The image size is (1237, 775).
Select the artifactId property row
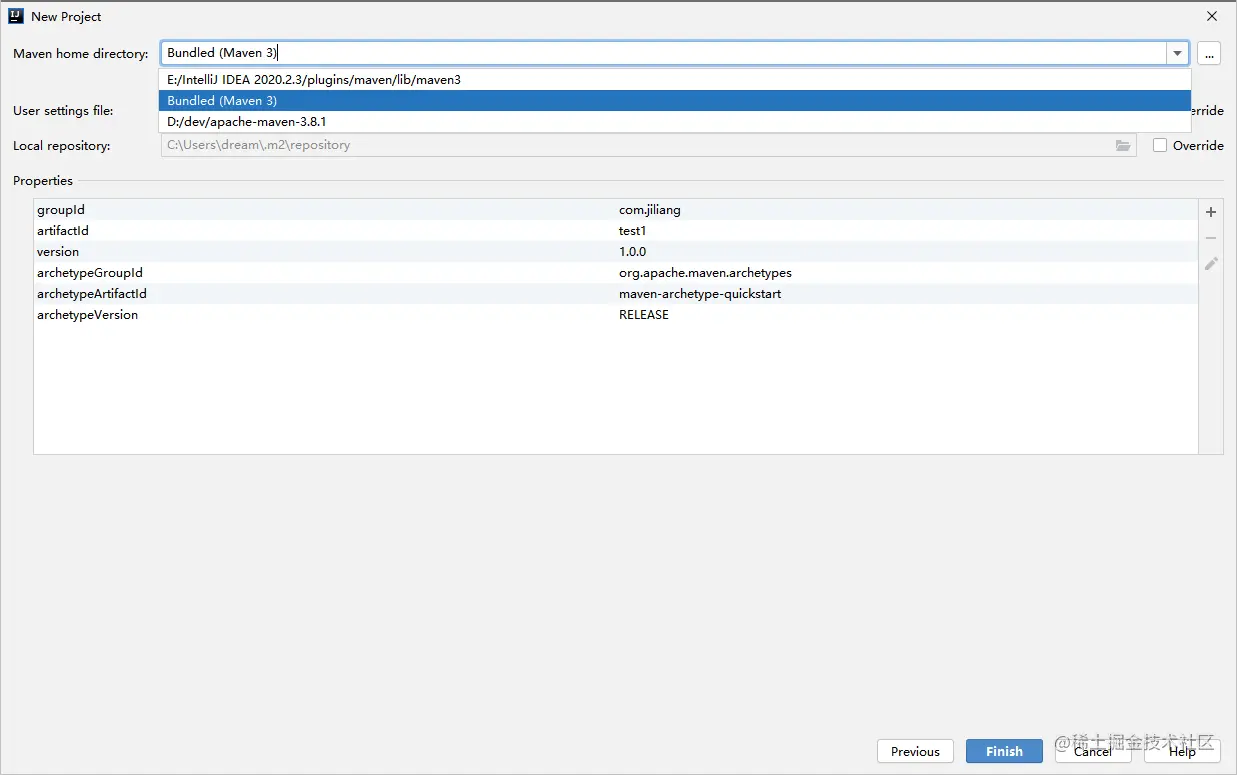[616, 231]
